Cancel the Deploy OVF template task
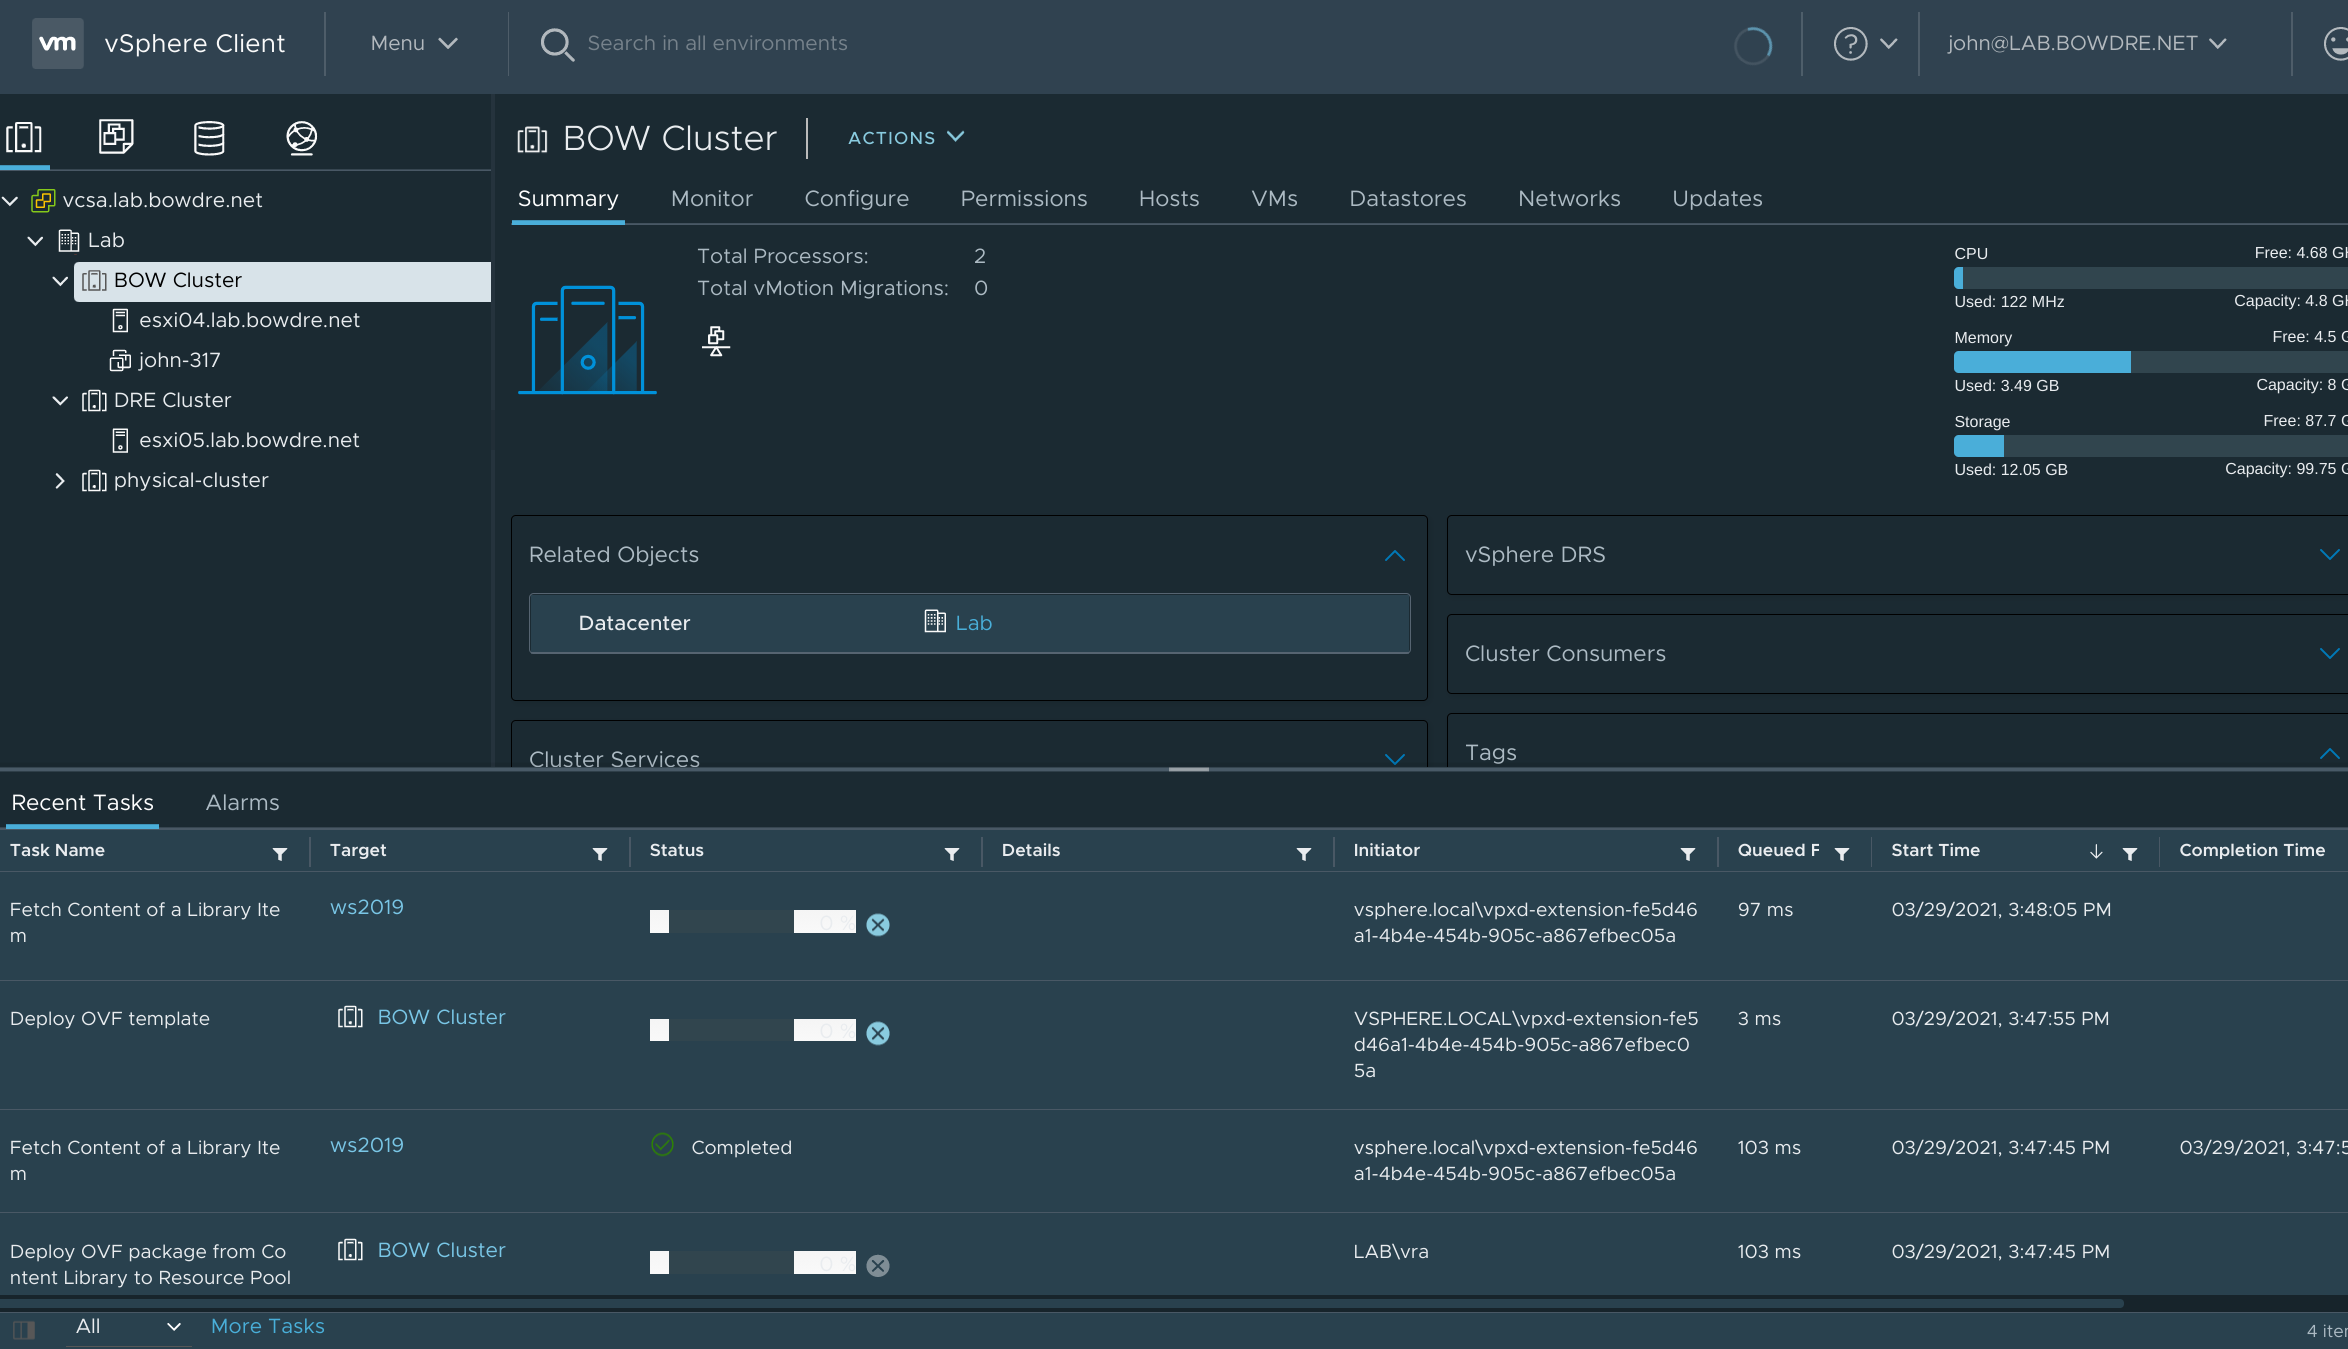Image resolution: width=2348 pixels, height=1349 pixels. point(878,1033)
